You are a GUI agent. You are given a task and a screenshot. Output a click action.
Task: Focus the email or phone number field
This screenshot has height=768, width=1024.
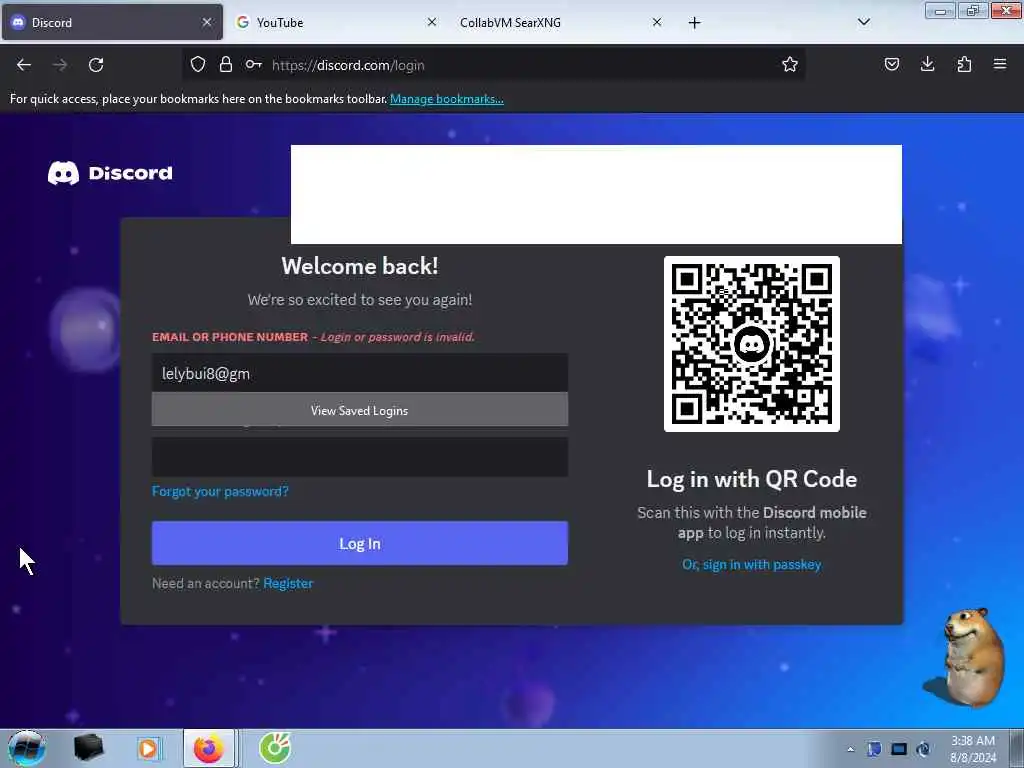click(360, 373)
